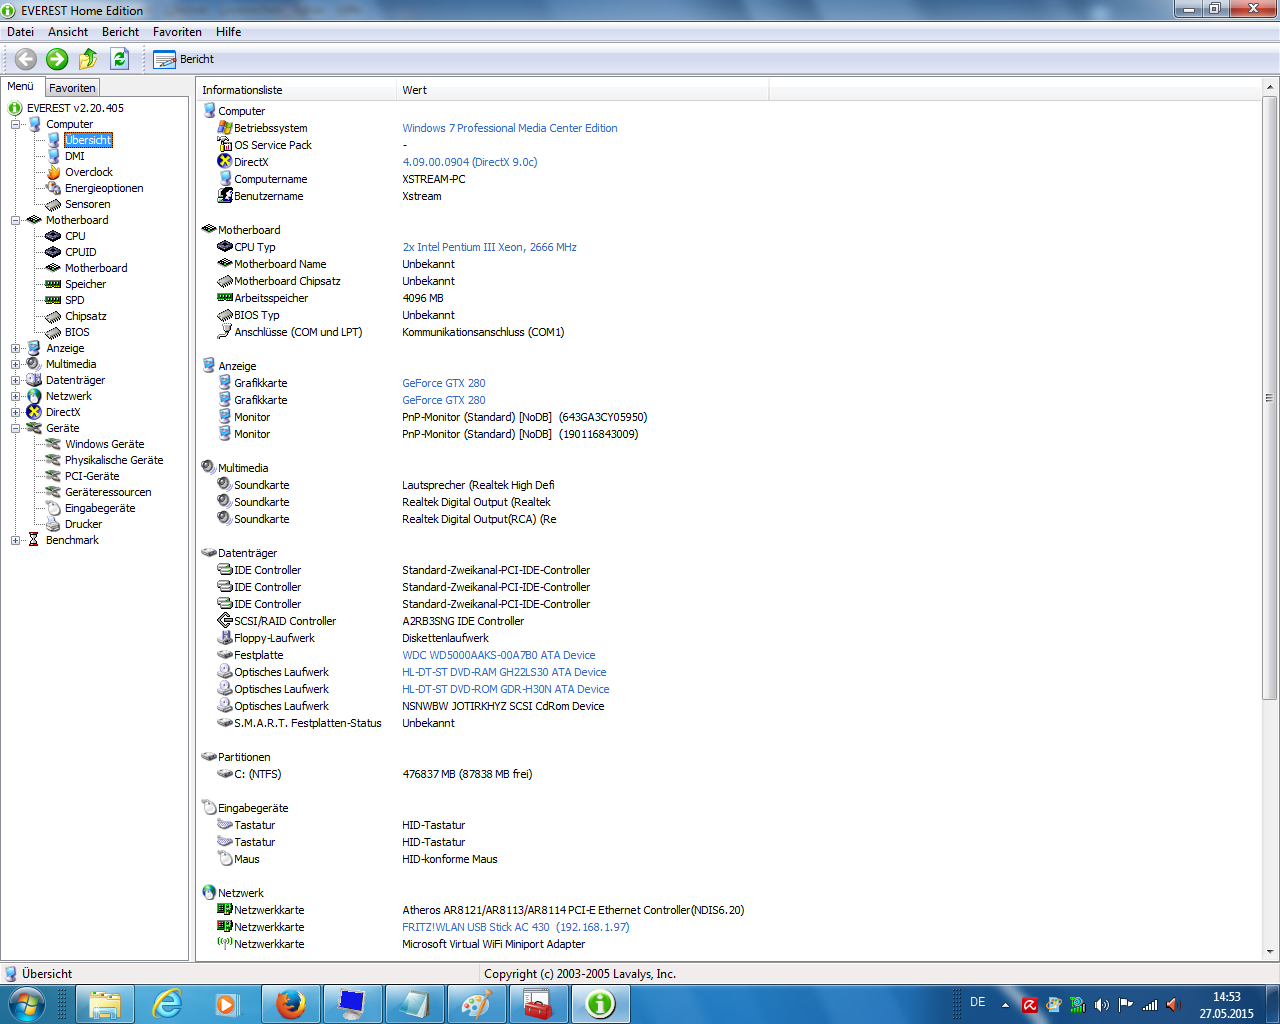Click the Wert column header
Screen dimensions: 1280x1024
point(582,90)
